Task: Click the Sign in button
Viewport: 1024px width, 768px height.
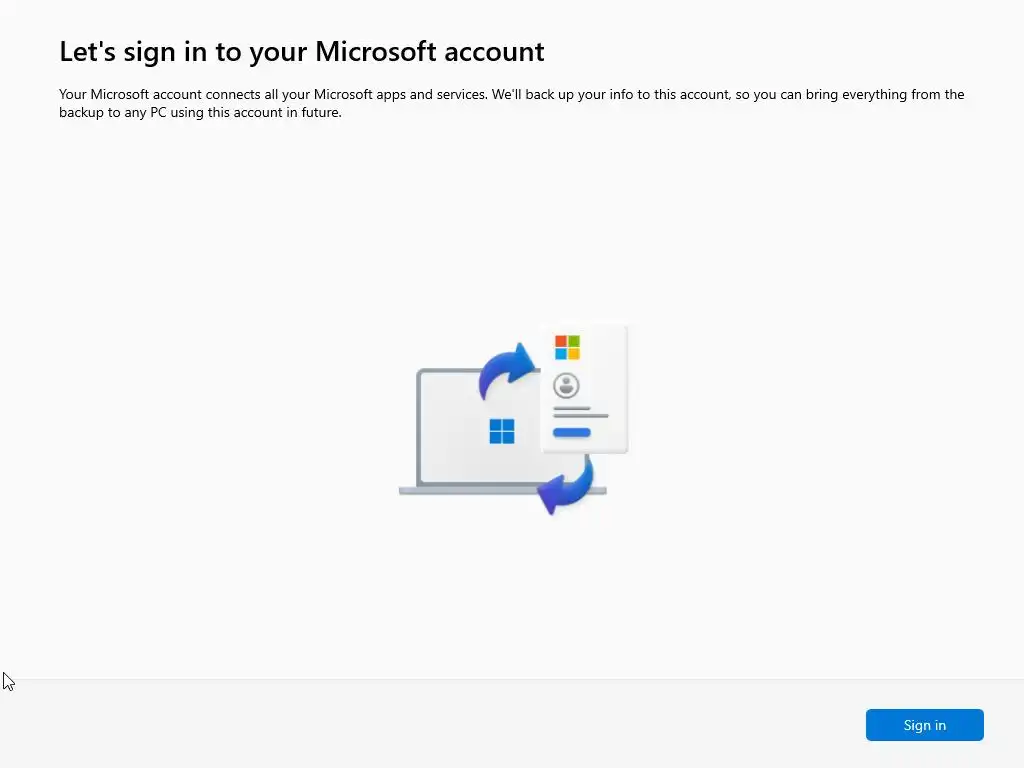Action: point(924,725)
